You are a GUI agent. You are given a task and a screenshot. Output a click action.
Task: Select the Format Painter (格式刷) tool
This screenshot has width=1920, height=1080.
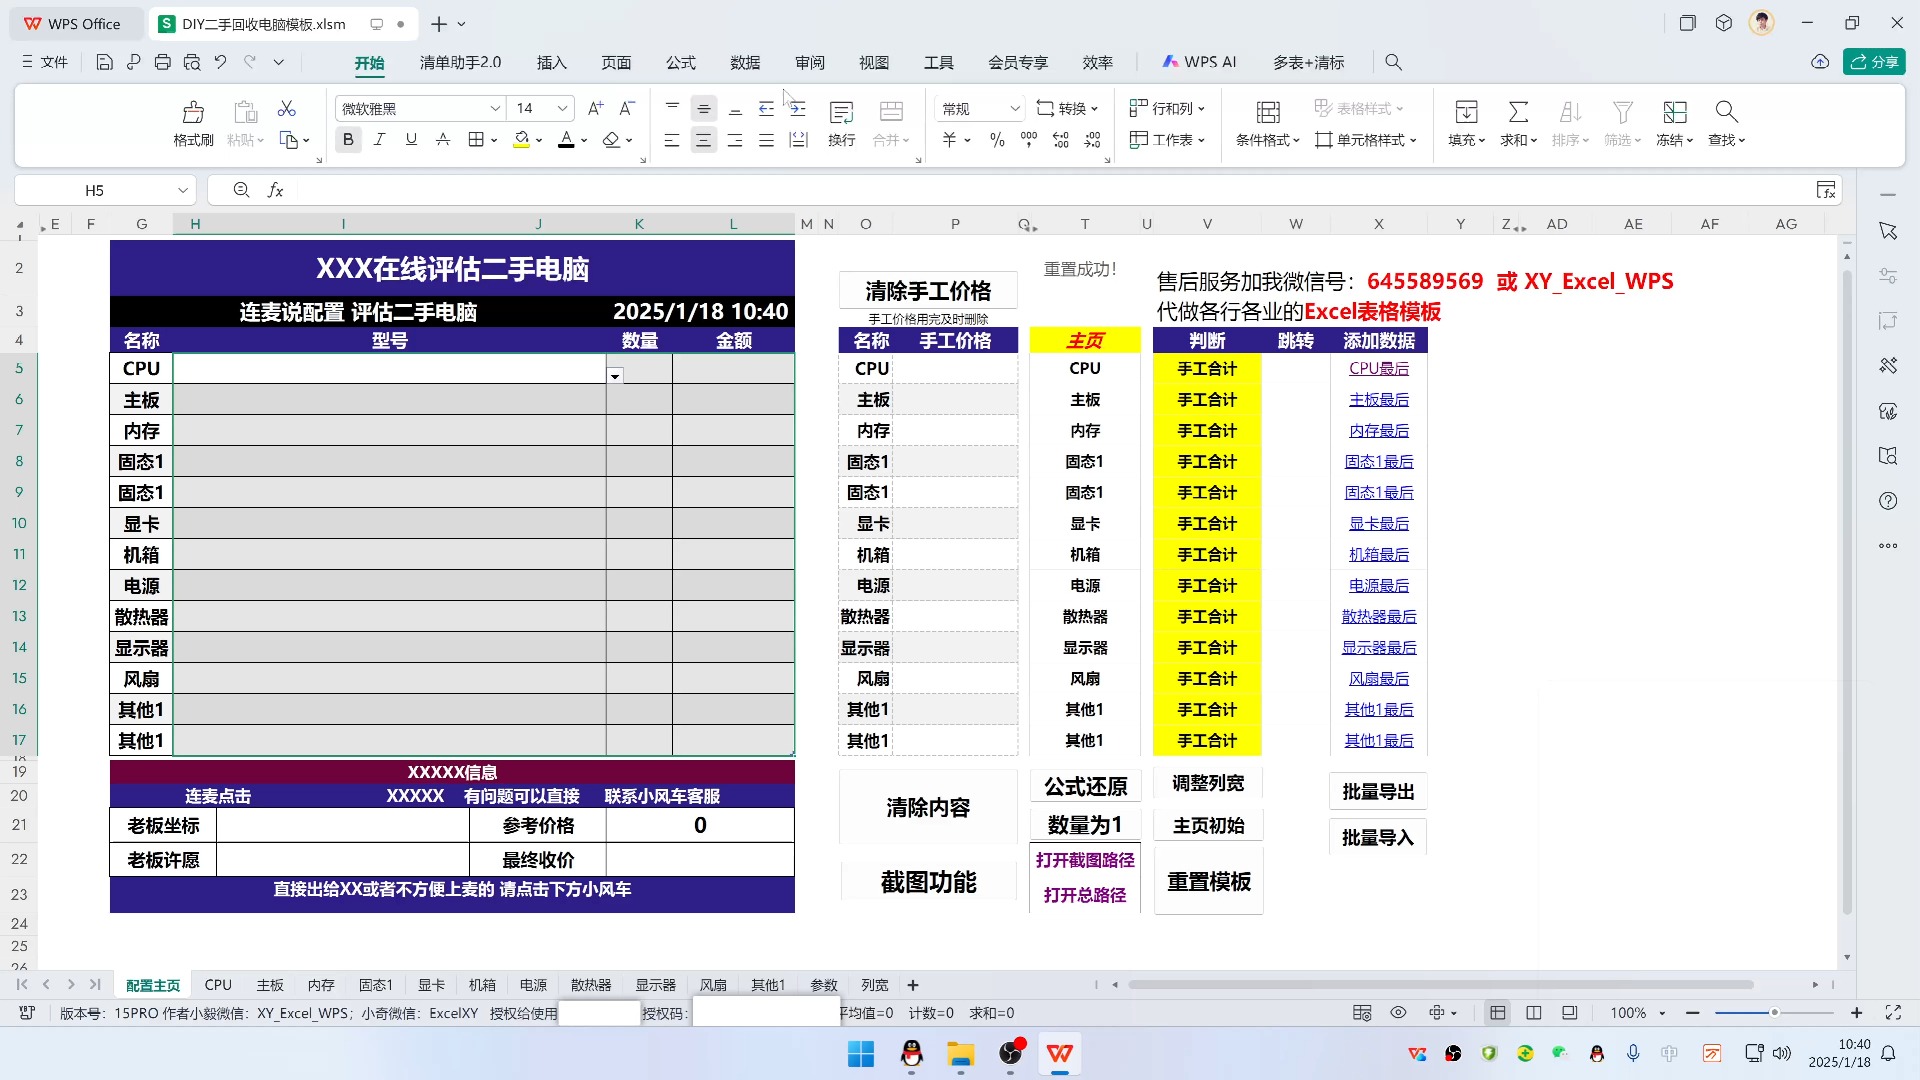click(x=192, y=122)
